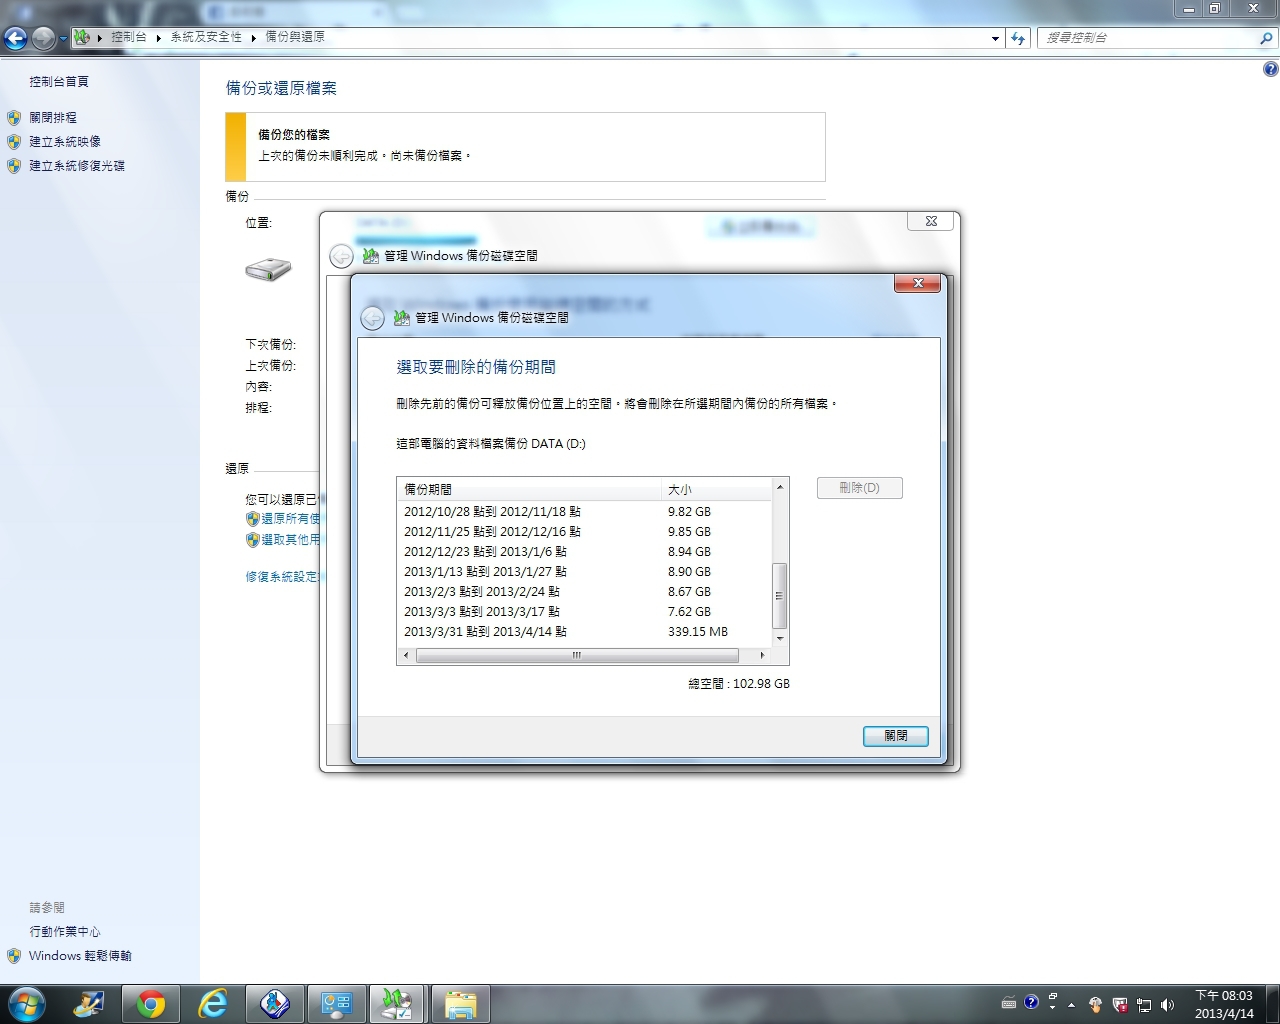This screenshot has height=1024, width=1280.
Task: Click the network tray icon
Action: pos(1144,1004)
